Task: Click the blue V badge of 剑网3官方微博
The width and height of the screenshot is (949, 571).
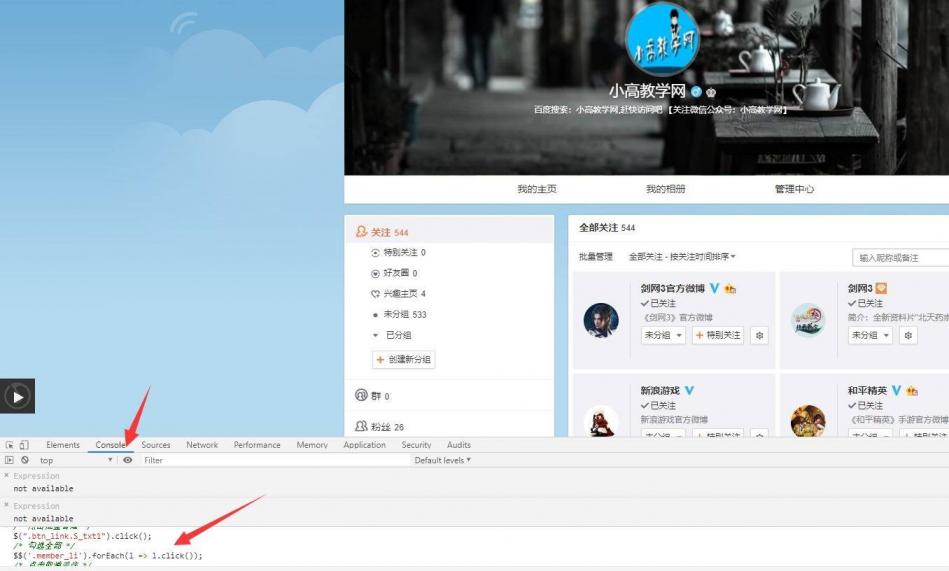Action: 715,288
